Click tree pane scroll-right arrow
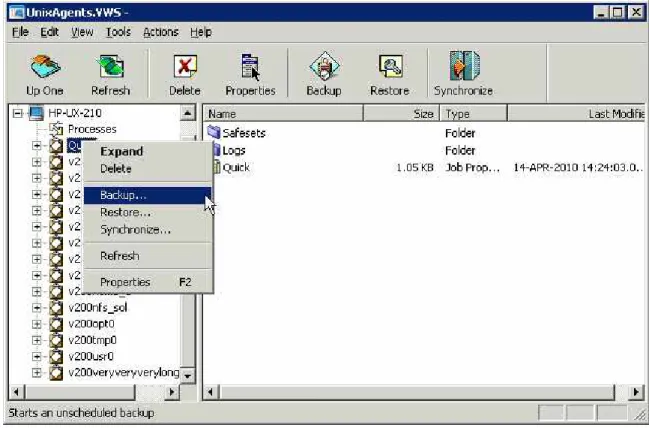Screen dimensions: 649x428 171,392
